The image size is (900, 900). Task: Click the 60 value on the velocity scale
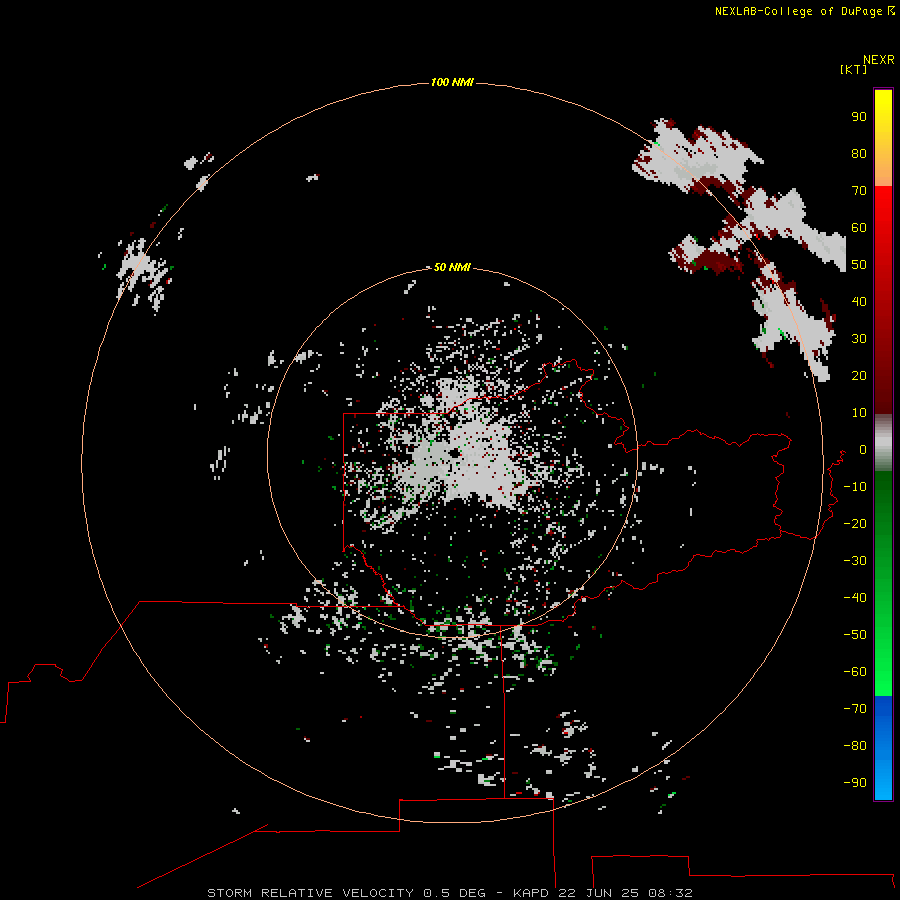click(859, 227)
